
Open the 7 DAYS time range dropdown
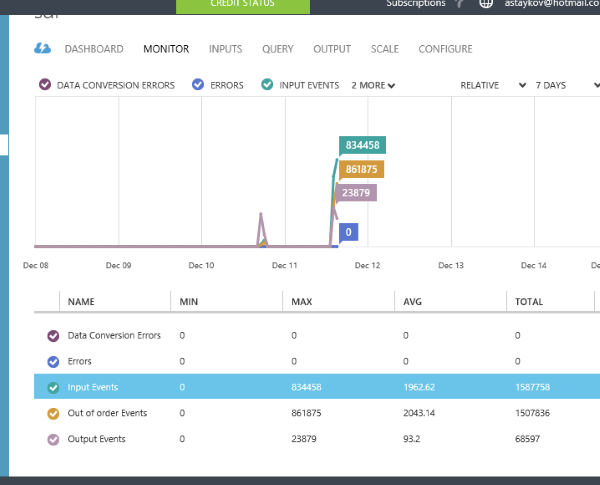(567, 85)
